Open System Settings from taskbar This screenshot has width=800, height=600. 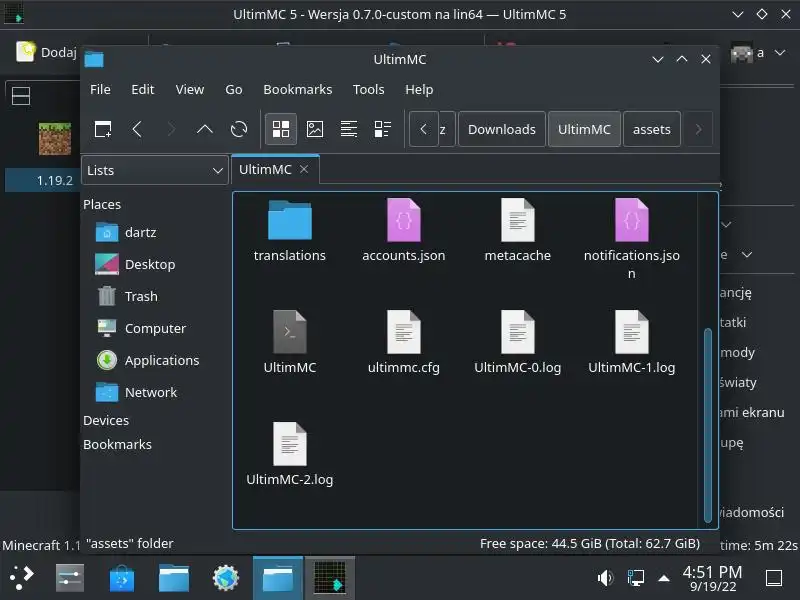70,578
